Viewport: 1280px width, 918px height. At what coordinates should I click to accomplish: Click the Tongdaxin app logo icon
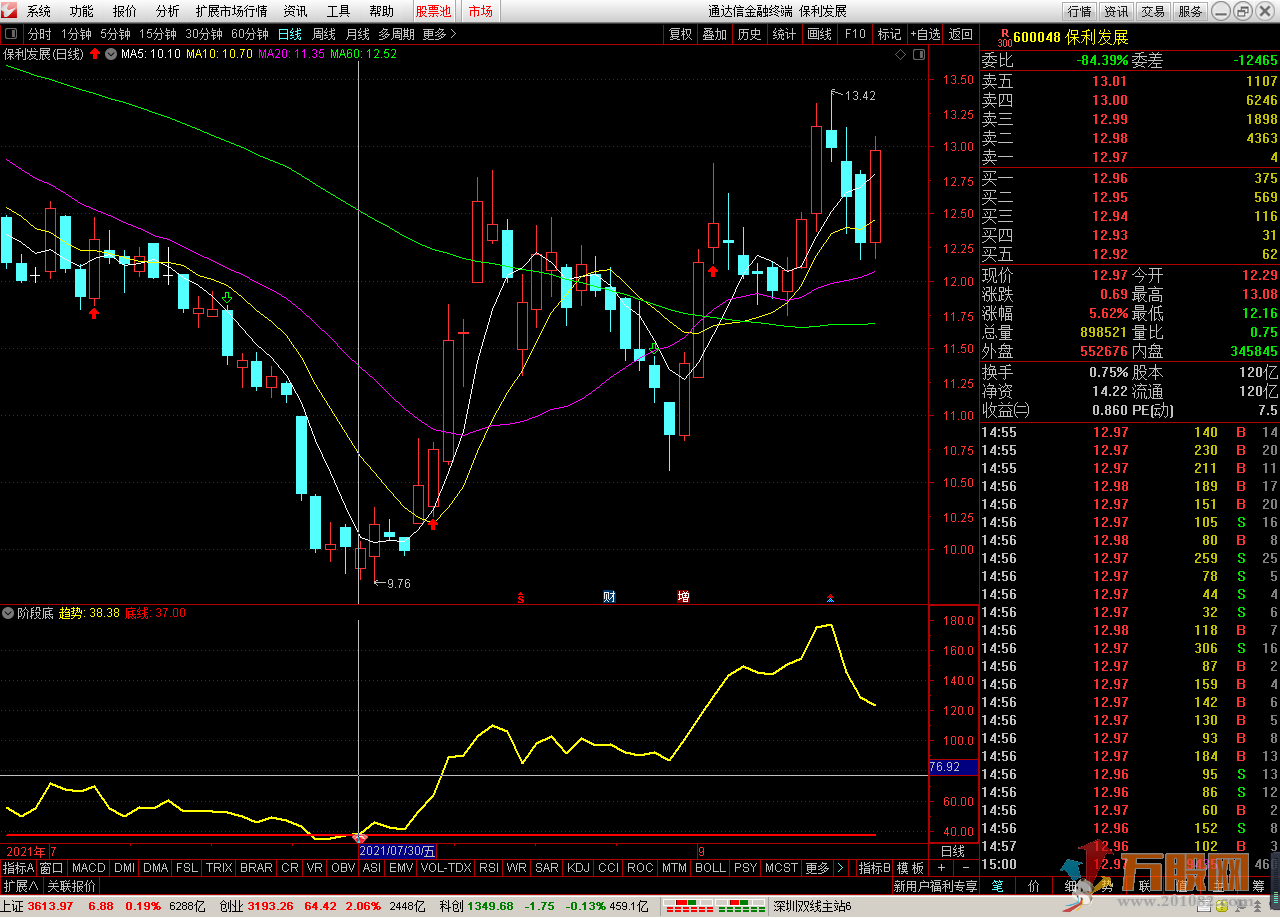9,11
